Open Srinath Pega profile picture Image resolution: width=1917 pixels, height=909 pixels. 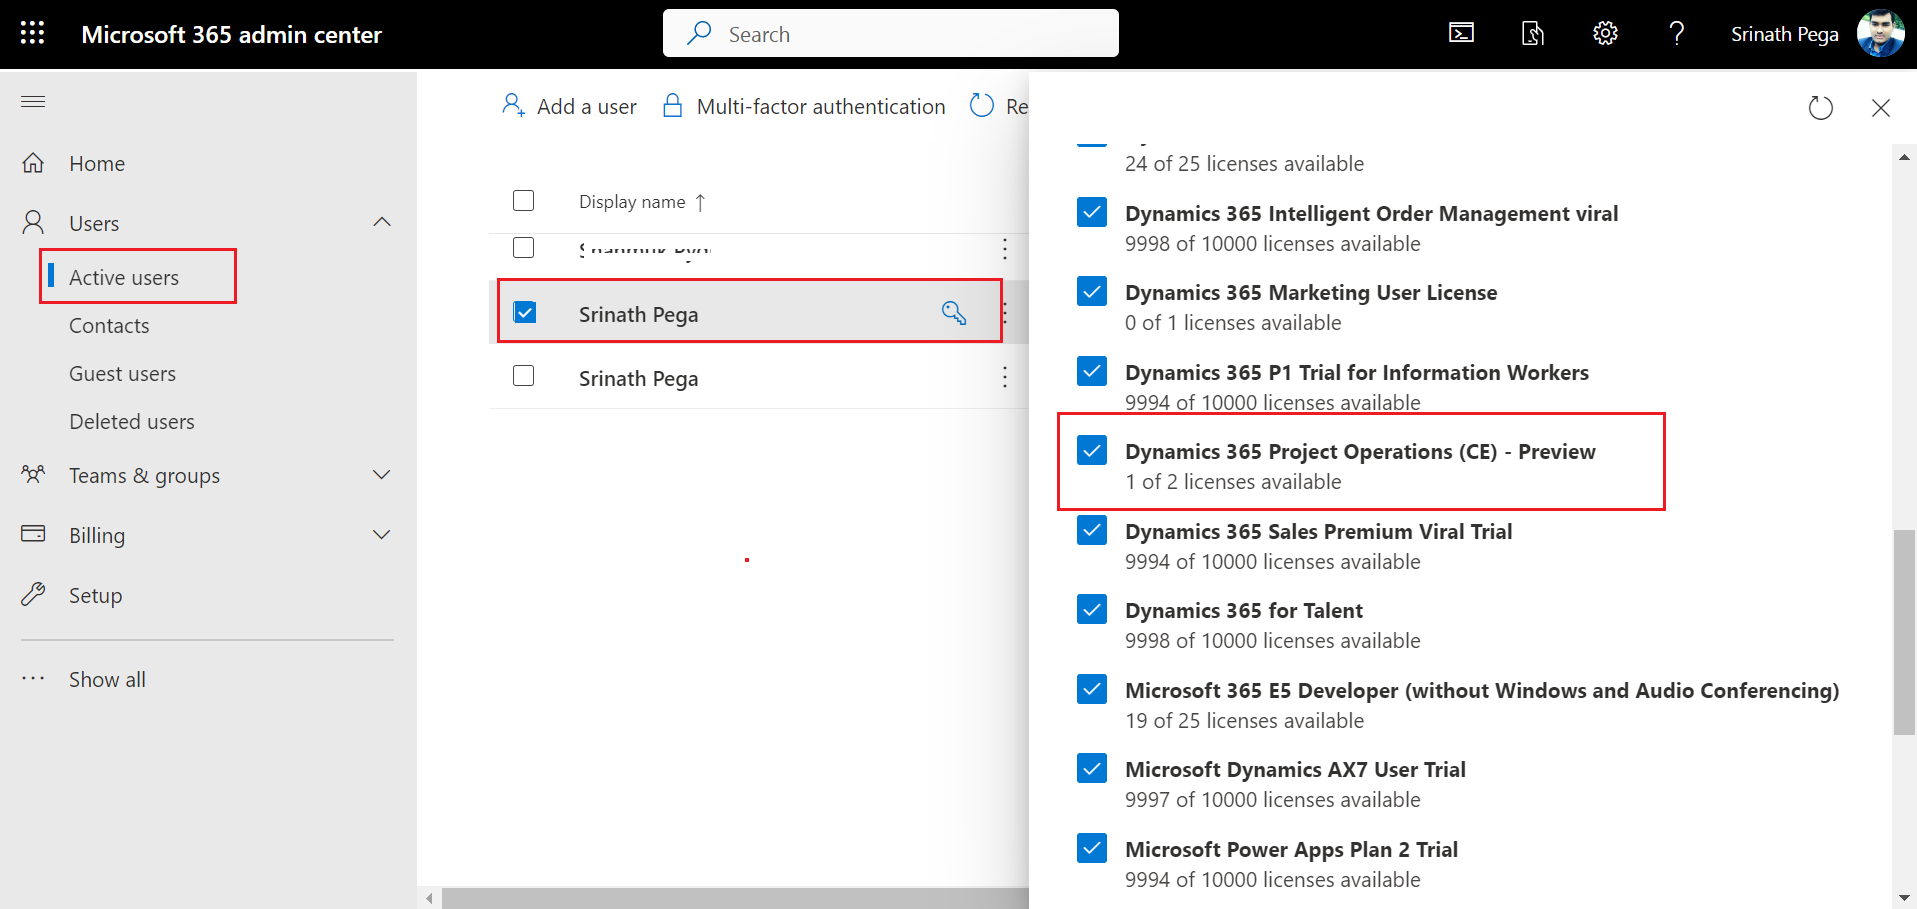pyautogui.click(x=1880, y=34)
